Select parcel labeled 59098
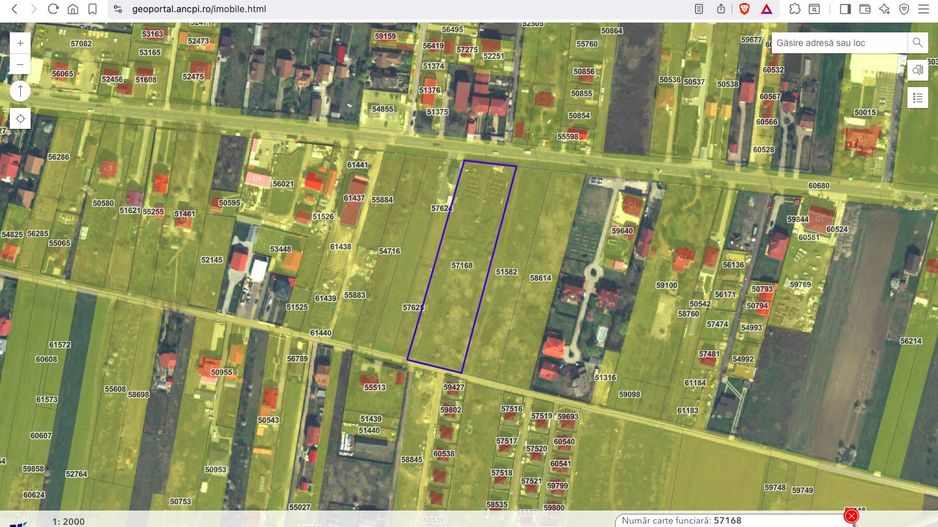Viewport: 938px width, 527px height. coord(629,394)
